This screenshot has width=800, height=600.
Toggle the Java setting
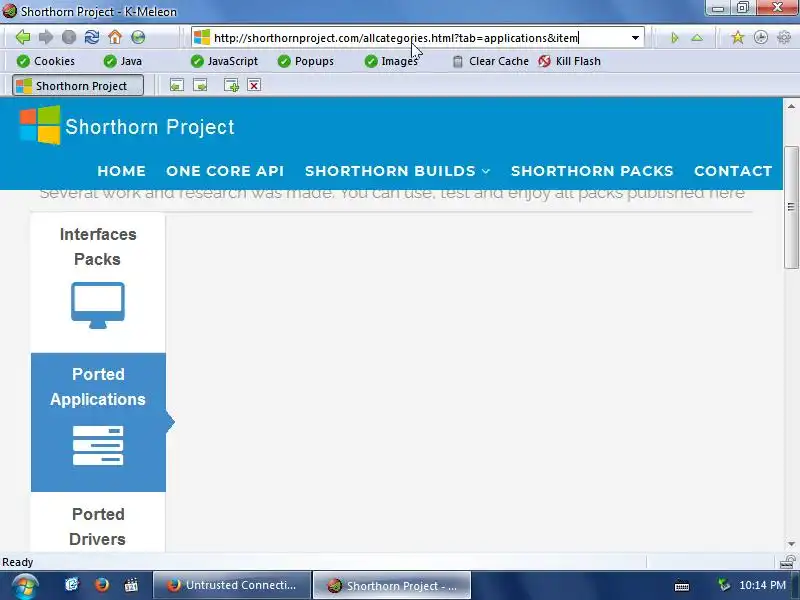pyautogui.click(x=122, y=61)
